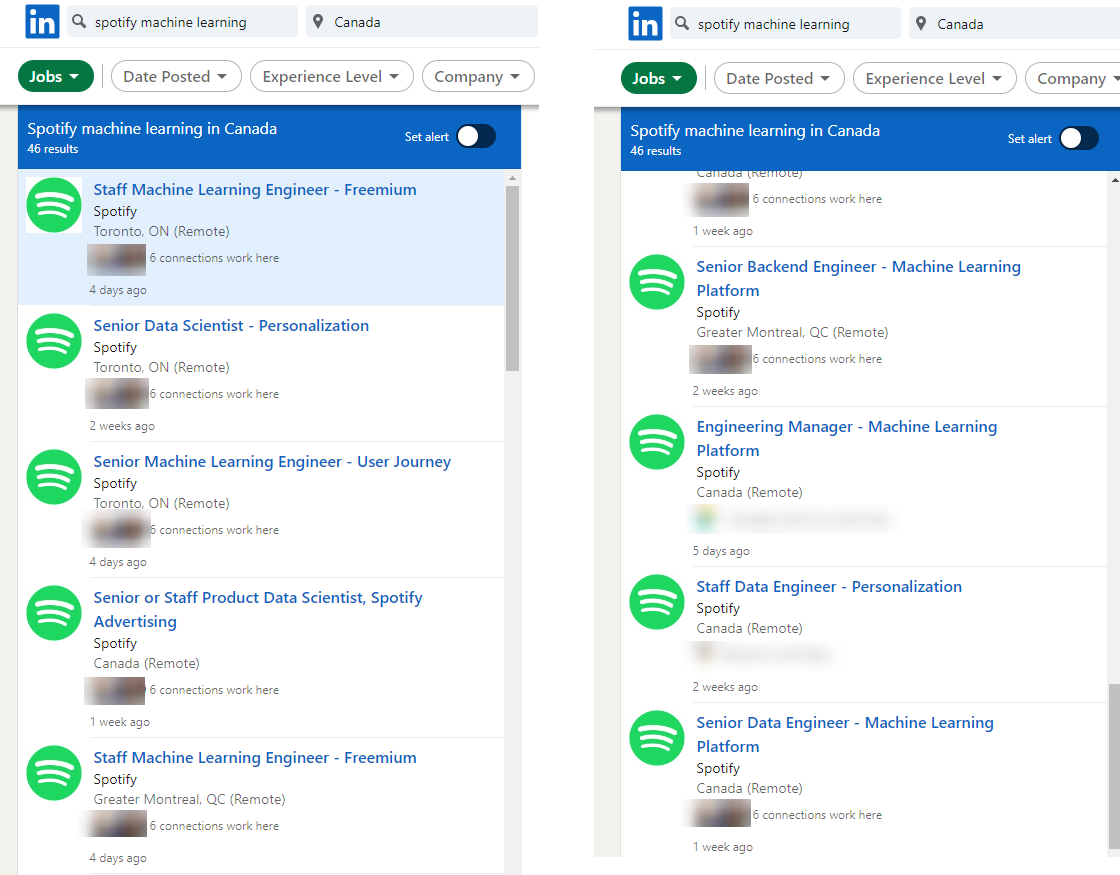The width and height of the screenshot is (1120, 875).
Task: Expand Company filter in left window
Action: [478, 76]
